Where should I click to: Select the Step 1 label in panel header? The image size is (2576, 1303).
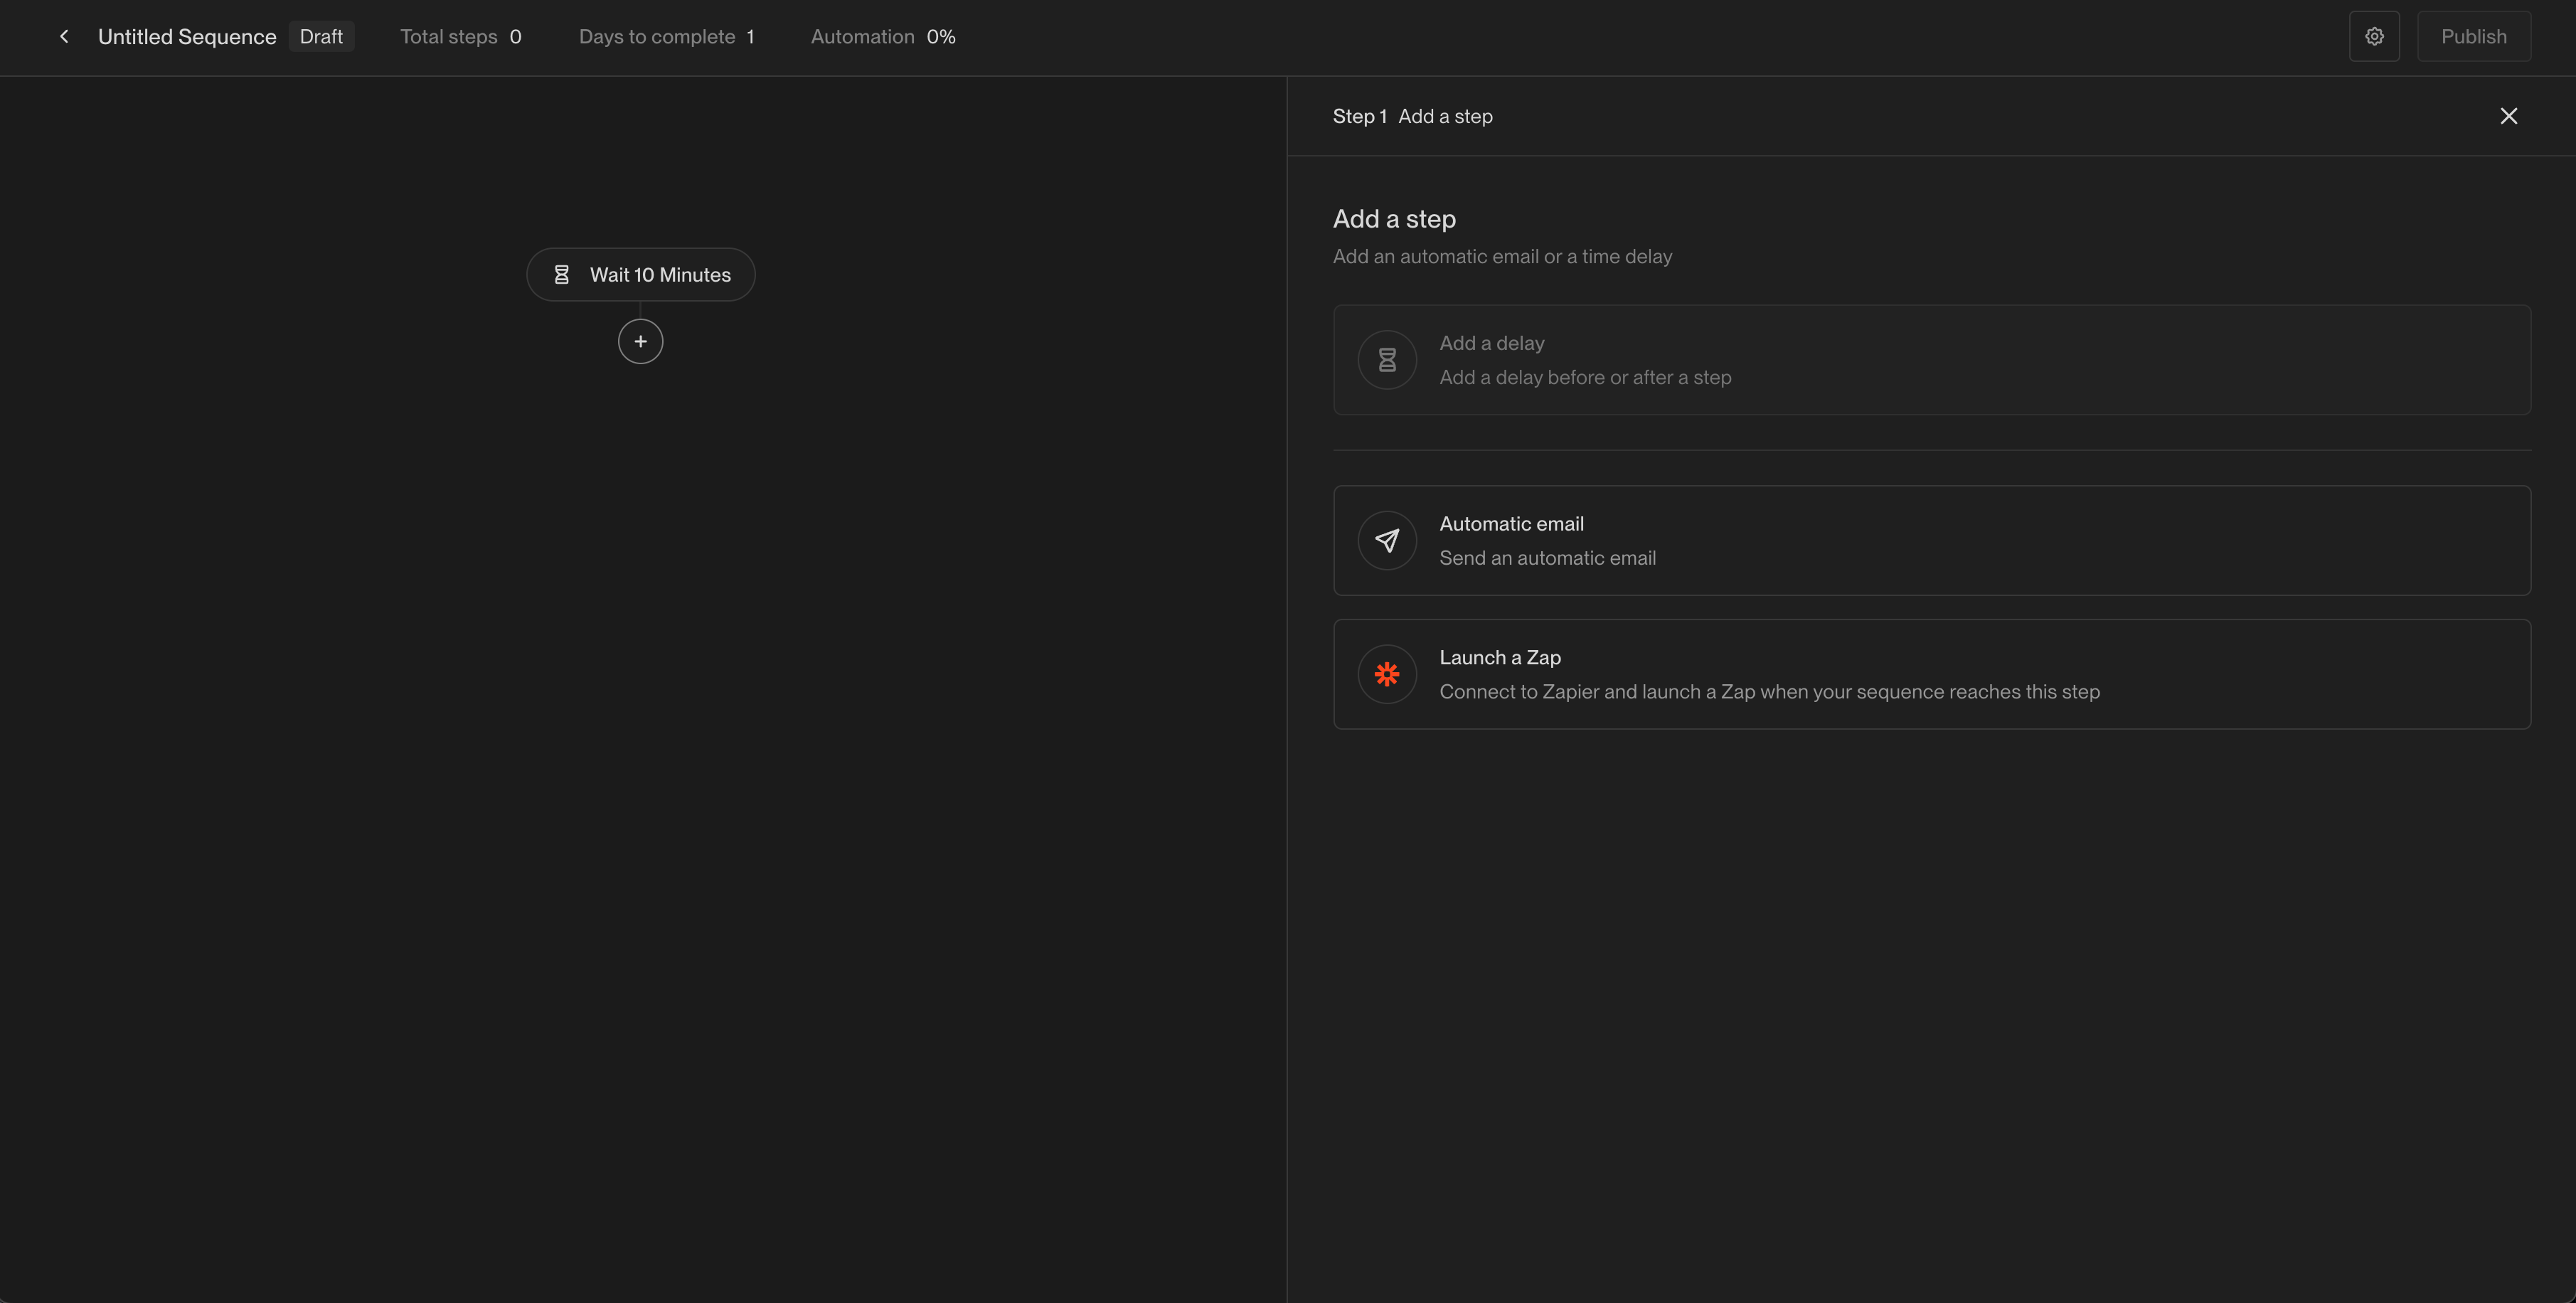(1359, 116)
